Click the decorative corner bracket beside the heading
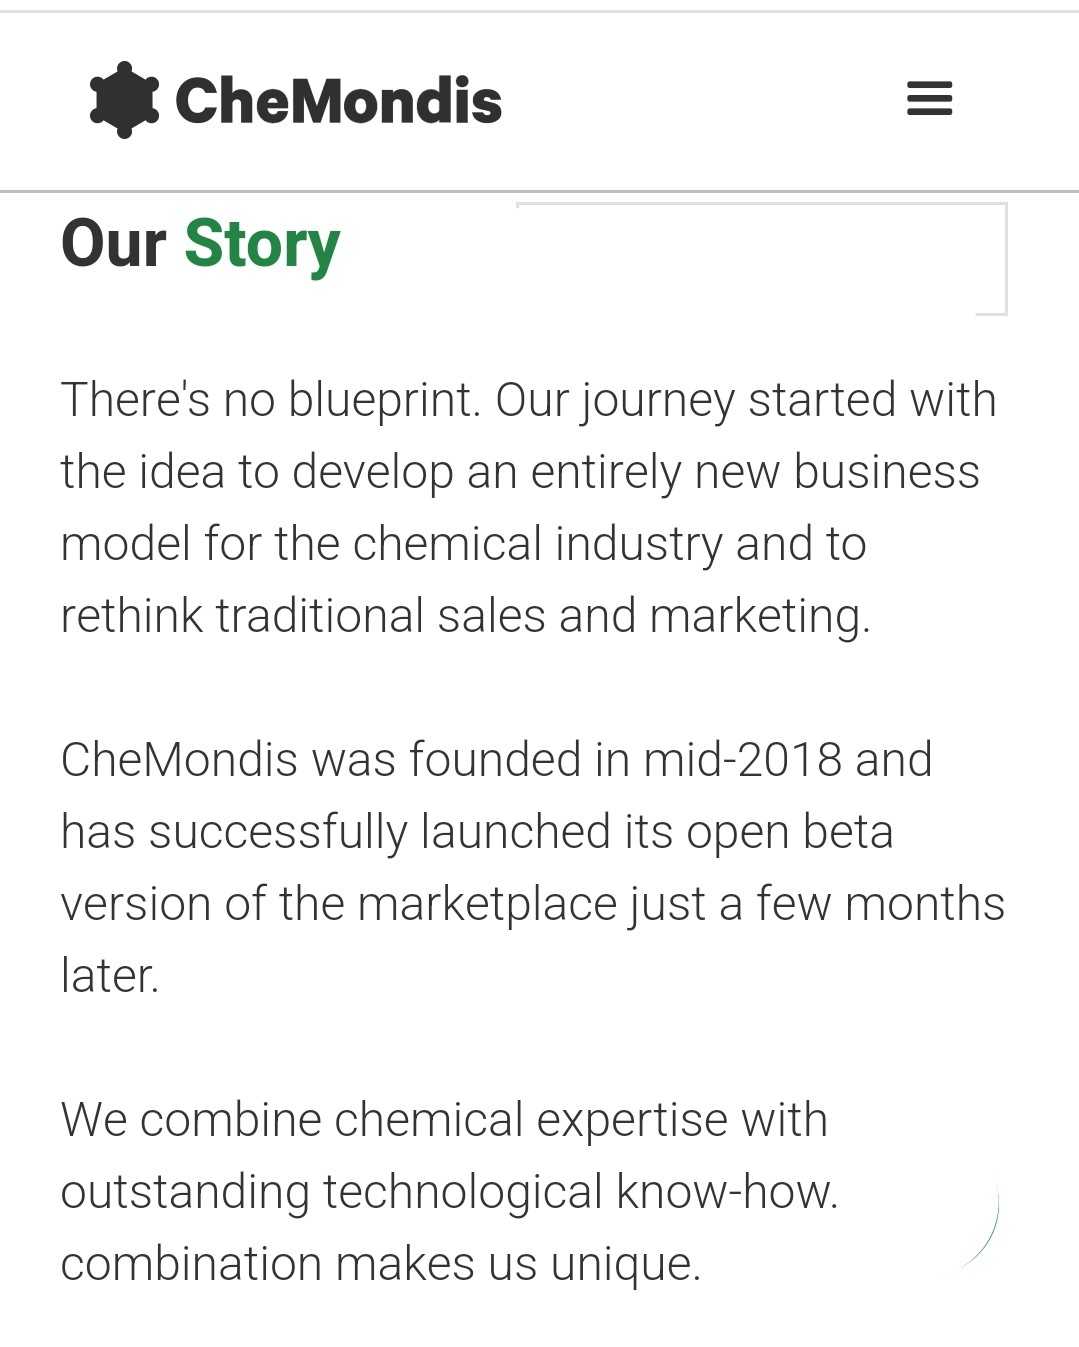Image resolution: width=1079 pixels, height=1347 pixels. pyautogui.click(x=990, y=260)
